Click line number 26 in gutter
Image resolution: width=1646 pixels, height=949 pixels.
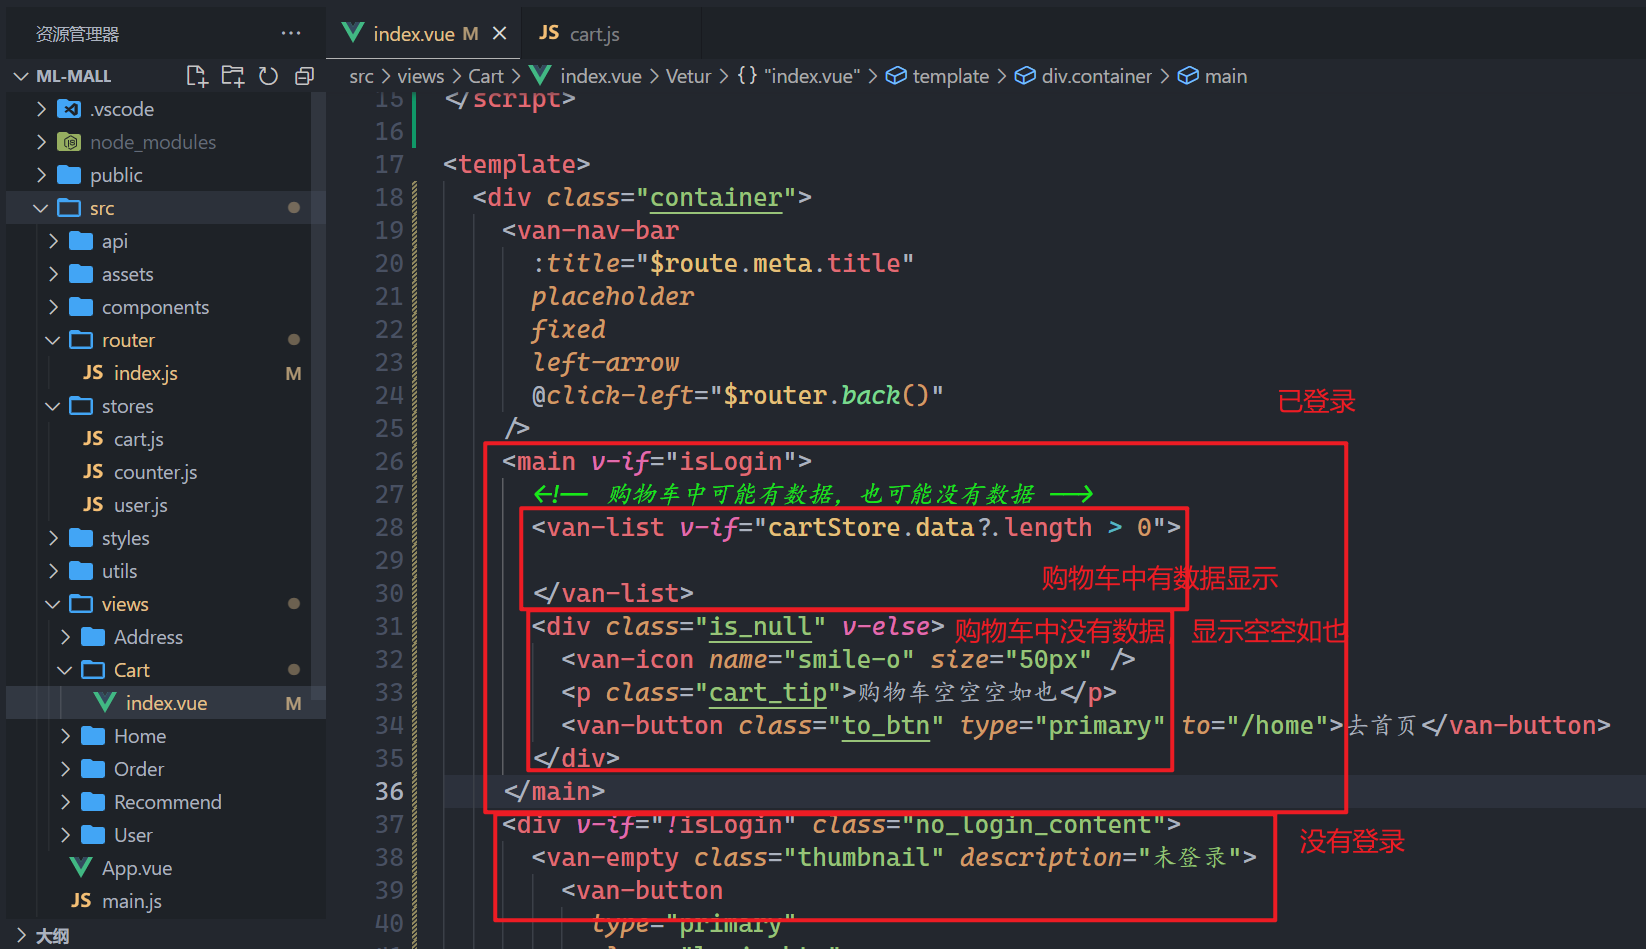(x=389, y=462)
